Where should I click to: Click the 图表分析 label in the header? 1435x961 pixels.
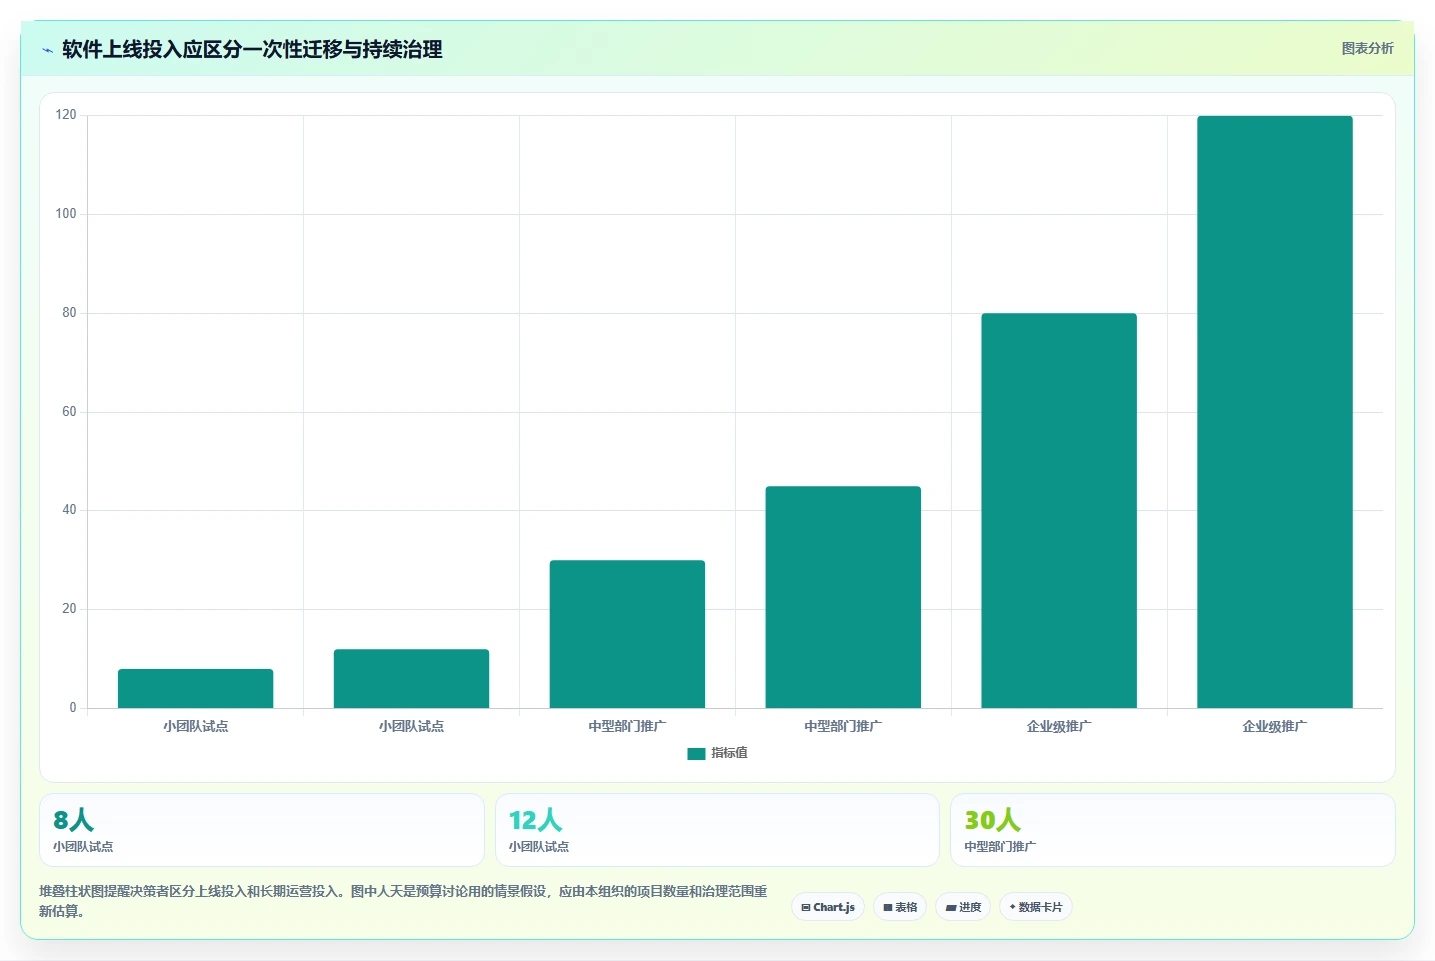[x=1367, y=48]
